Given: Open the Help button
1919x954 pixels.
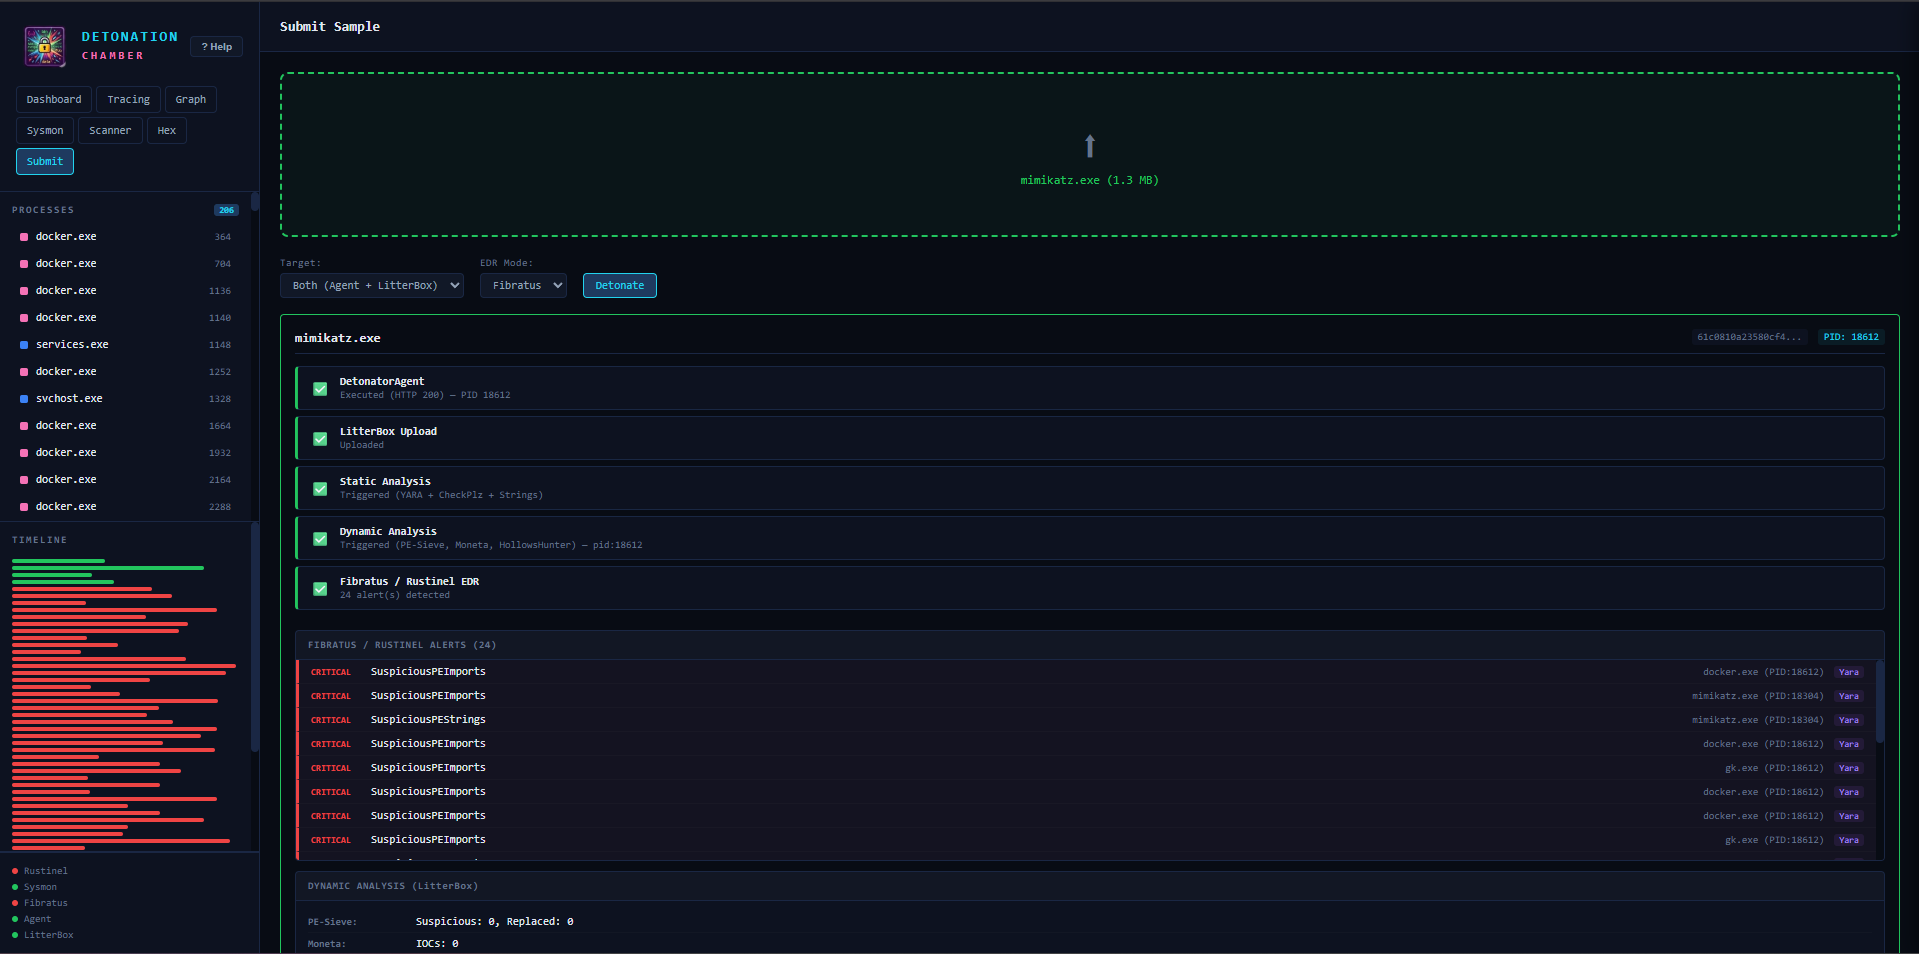Looking at the screenshot, I should coord(216,47).
